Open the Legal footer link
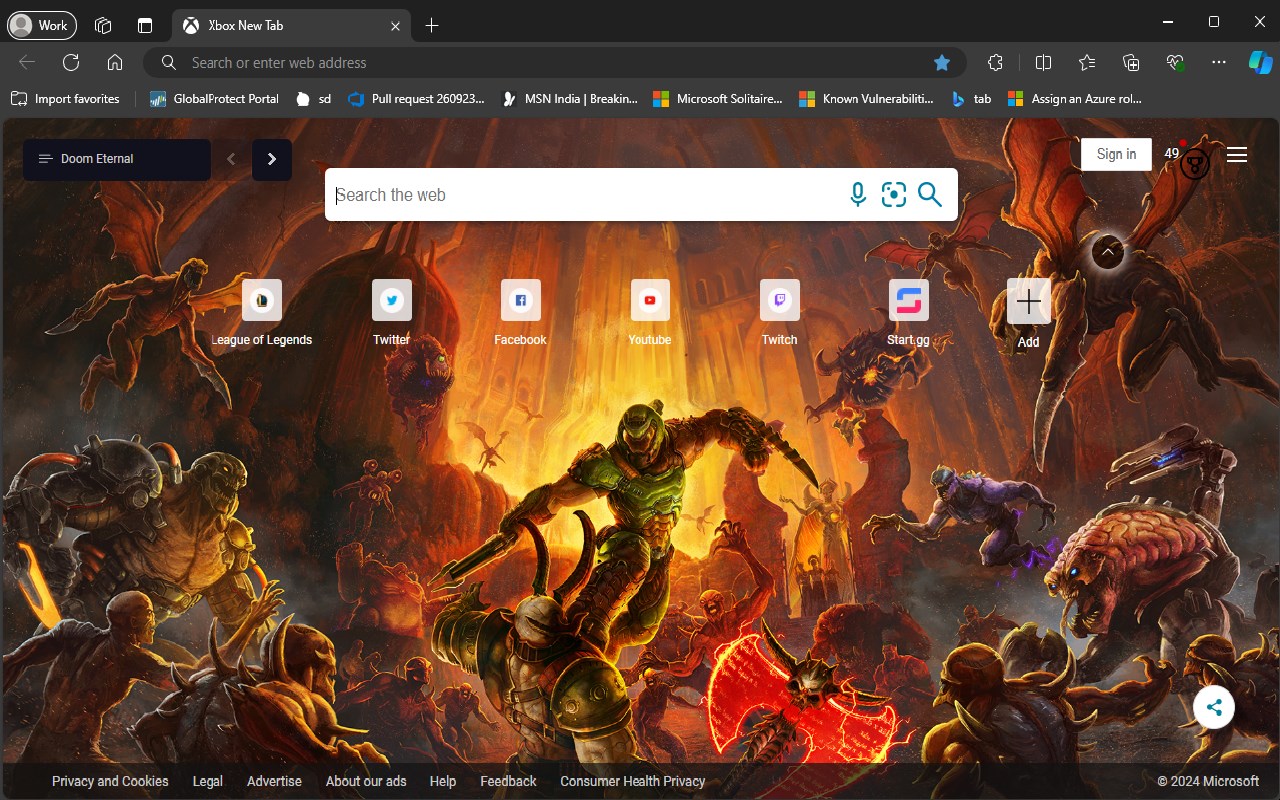Viewport: 1280px width, 800px height. (x=208, y=781)
